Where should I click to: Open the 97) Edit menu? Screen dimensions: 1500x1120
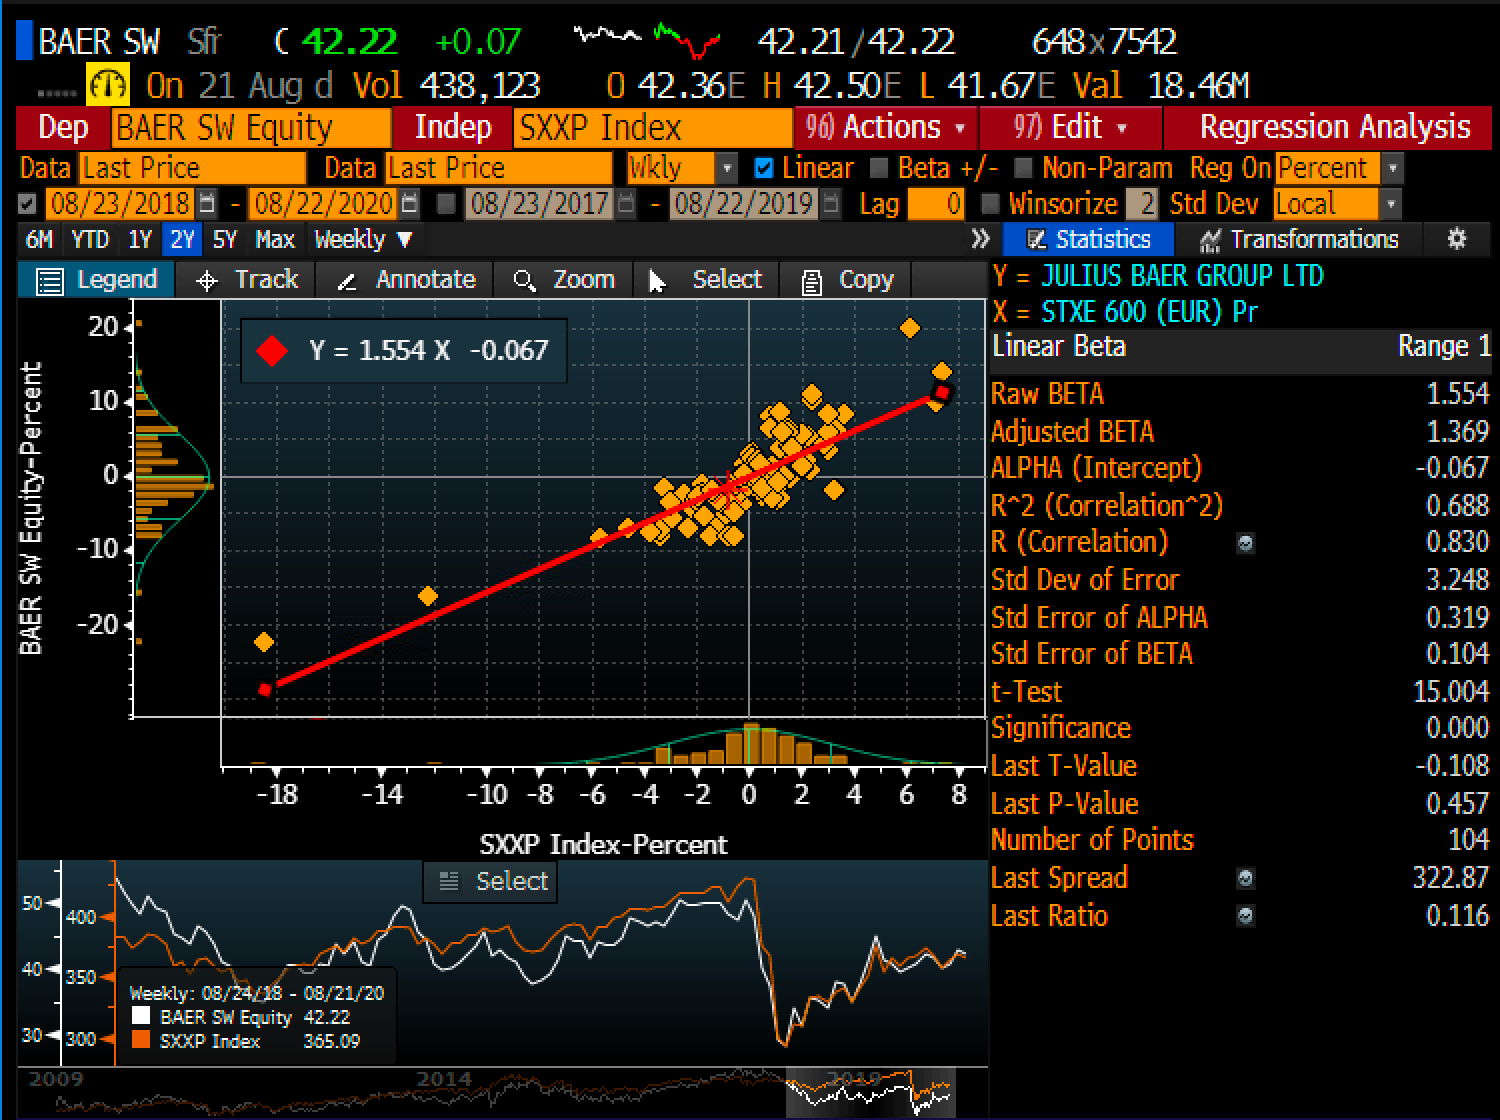click(1071, 128)
